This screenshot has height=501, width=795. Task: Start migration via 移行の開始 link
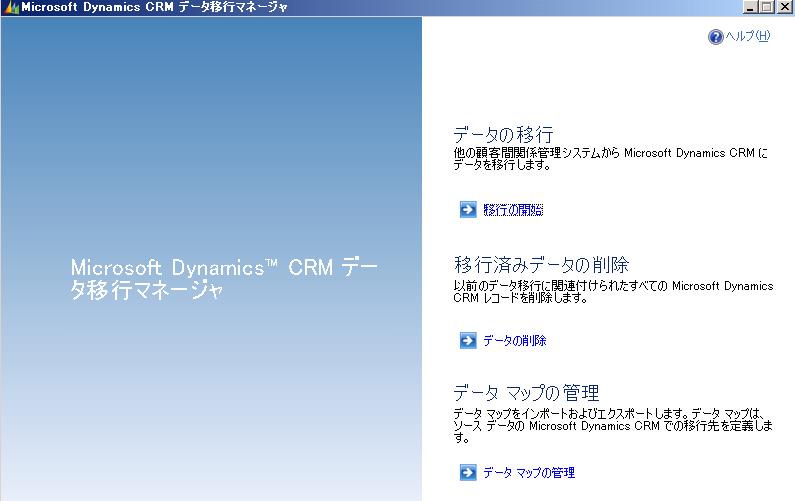click(513, 210)
